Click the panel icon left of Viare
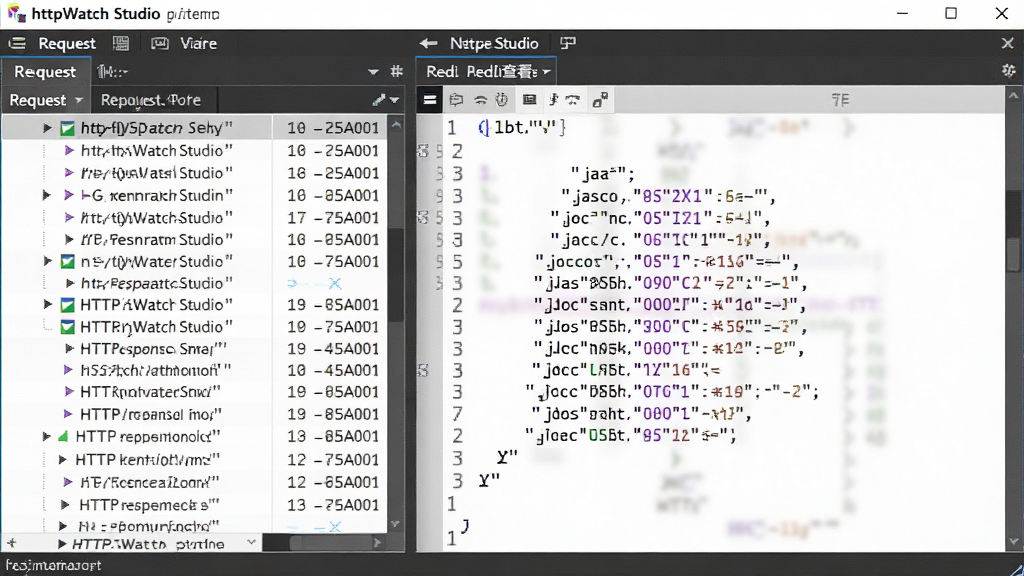 pos(159,44)
